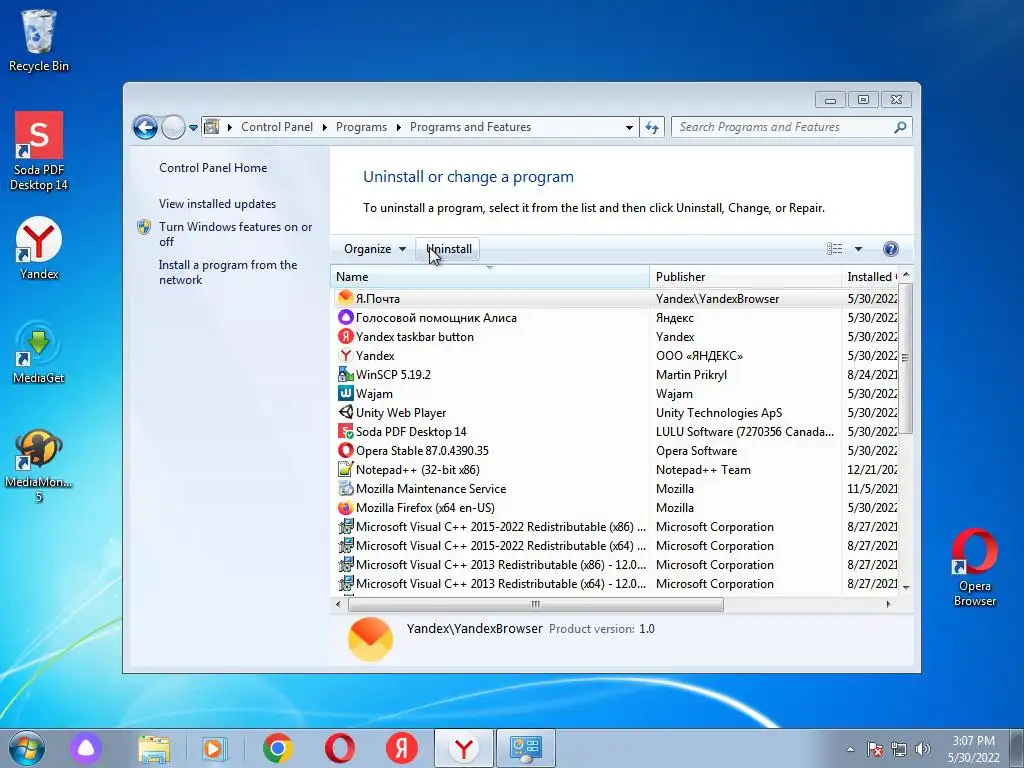The width and height of the screenshot is (1024, 768).
Task: Open Control Panel Home link
Action: [213, 168]
